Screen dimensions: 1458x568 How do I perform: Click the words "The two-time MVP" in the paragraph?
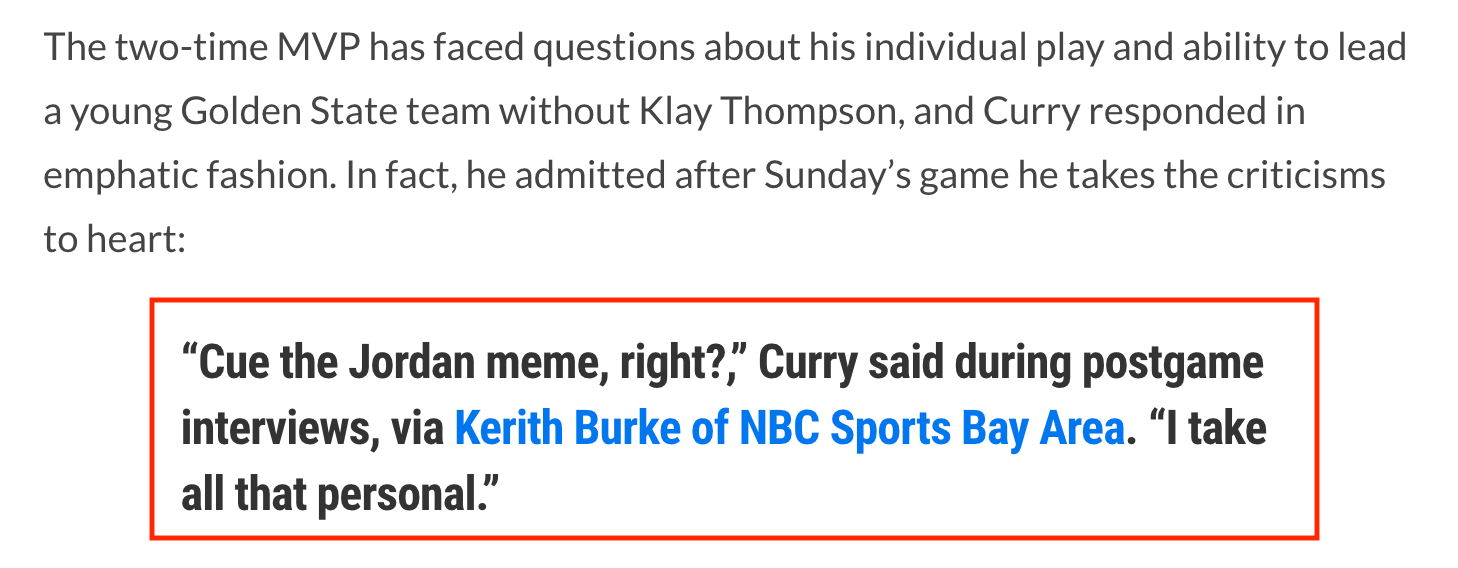pos(203,47)
